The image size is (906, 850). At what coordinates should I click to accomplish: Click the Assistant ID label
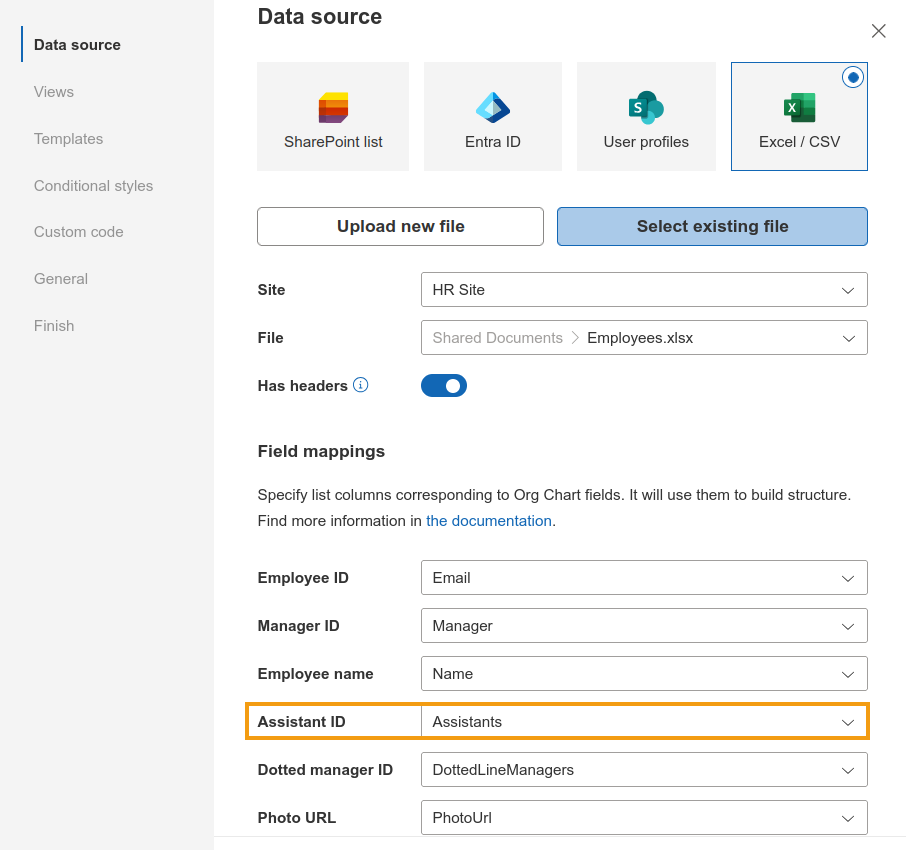point(302,721)
